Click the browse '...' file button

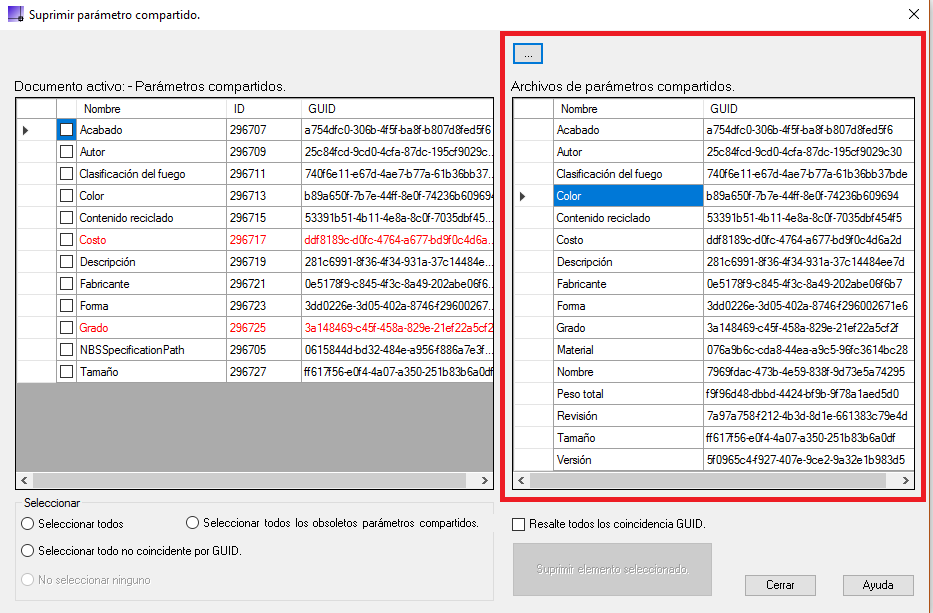pyautogui.click(x=528, y=54)
